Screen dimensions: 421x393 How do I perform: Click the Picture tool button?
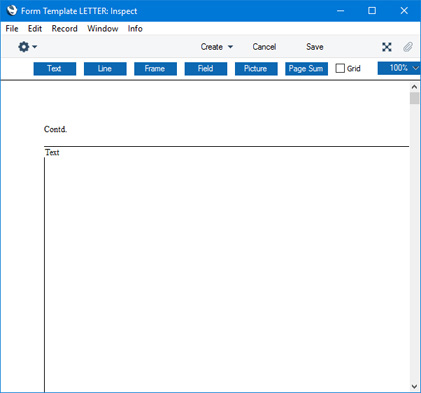click(x=256, y=69)
